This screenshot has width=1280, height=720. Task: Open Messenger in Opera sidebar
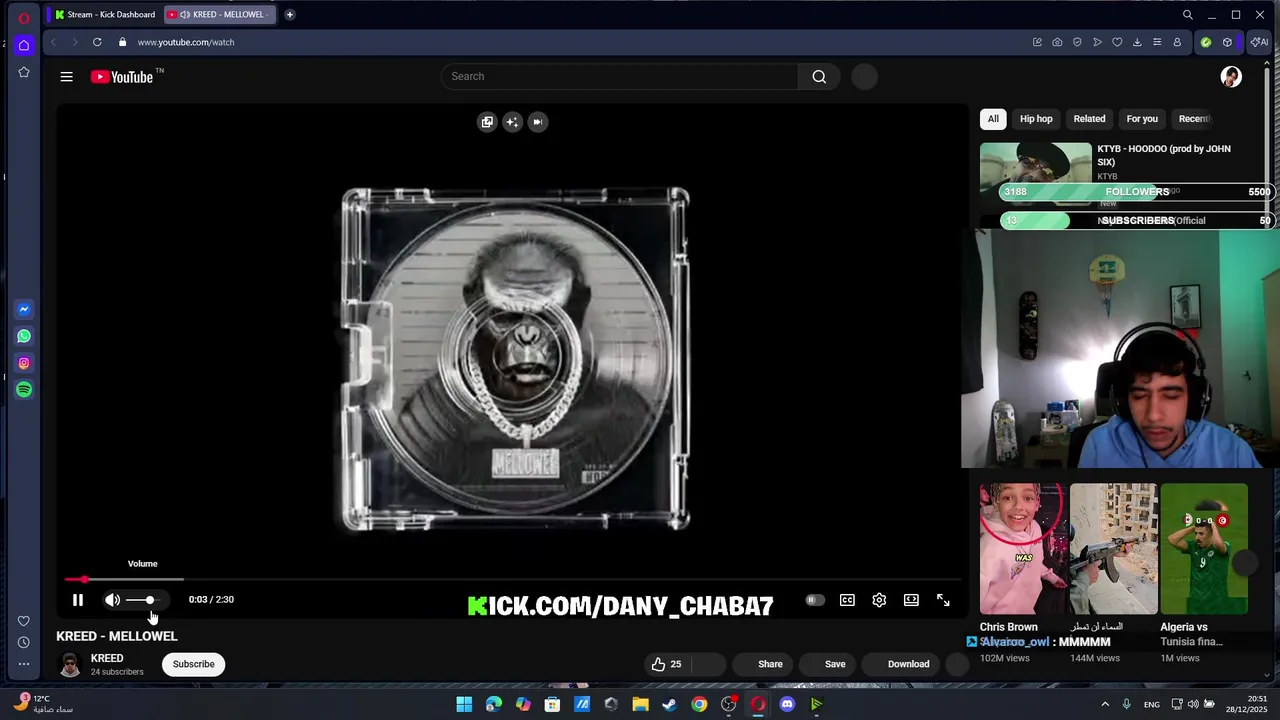[24, 310]
